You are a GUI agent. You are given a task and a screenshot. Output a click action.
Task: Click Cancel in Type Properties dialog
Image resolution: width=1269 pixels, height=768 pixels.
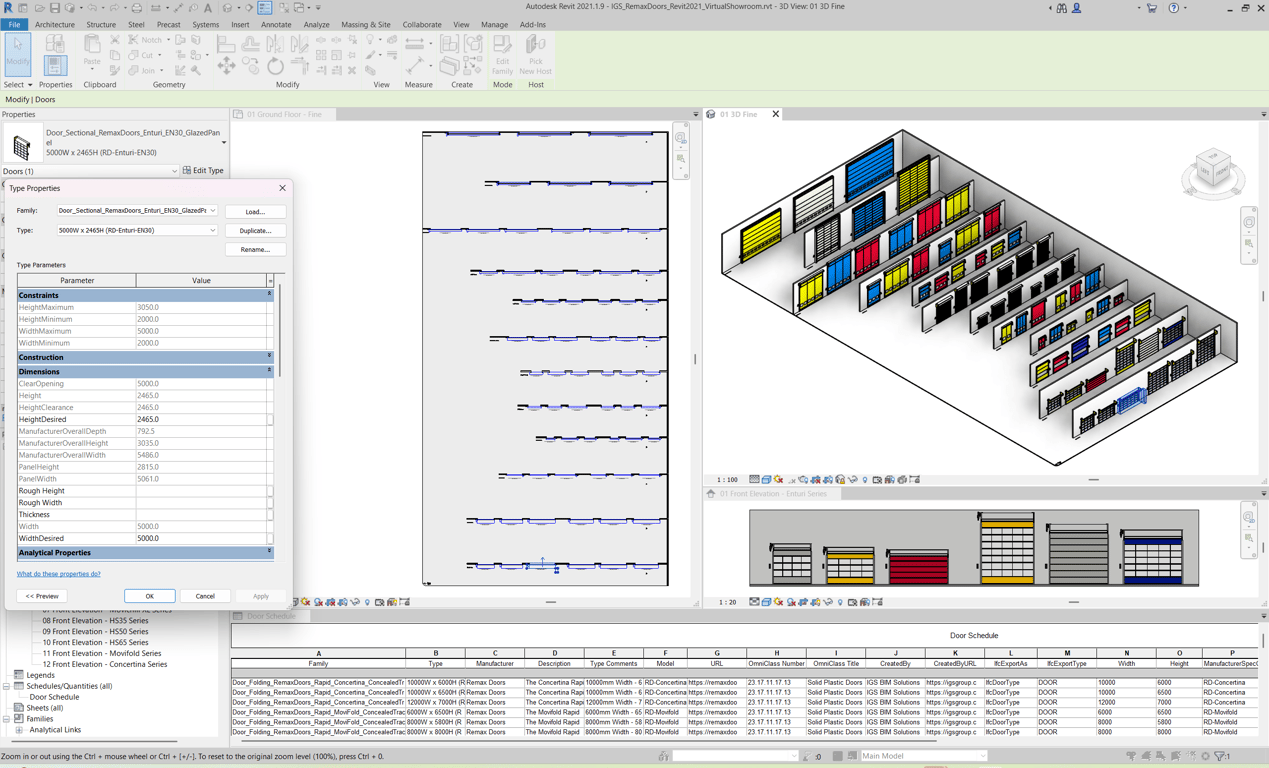(x=205, y=596)
